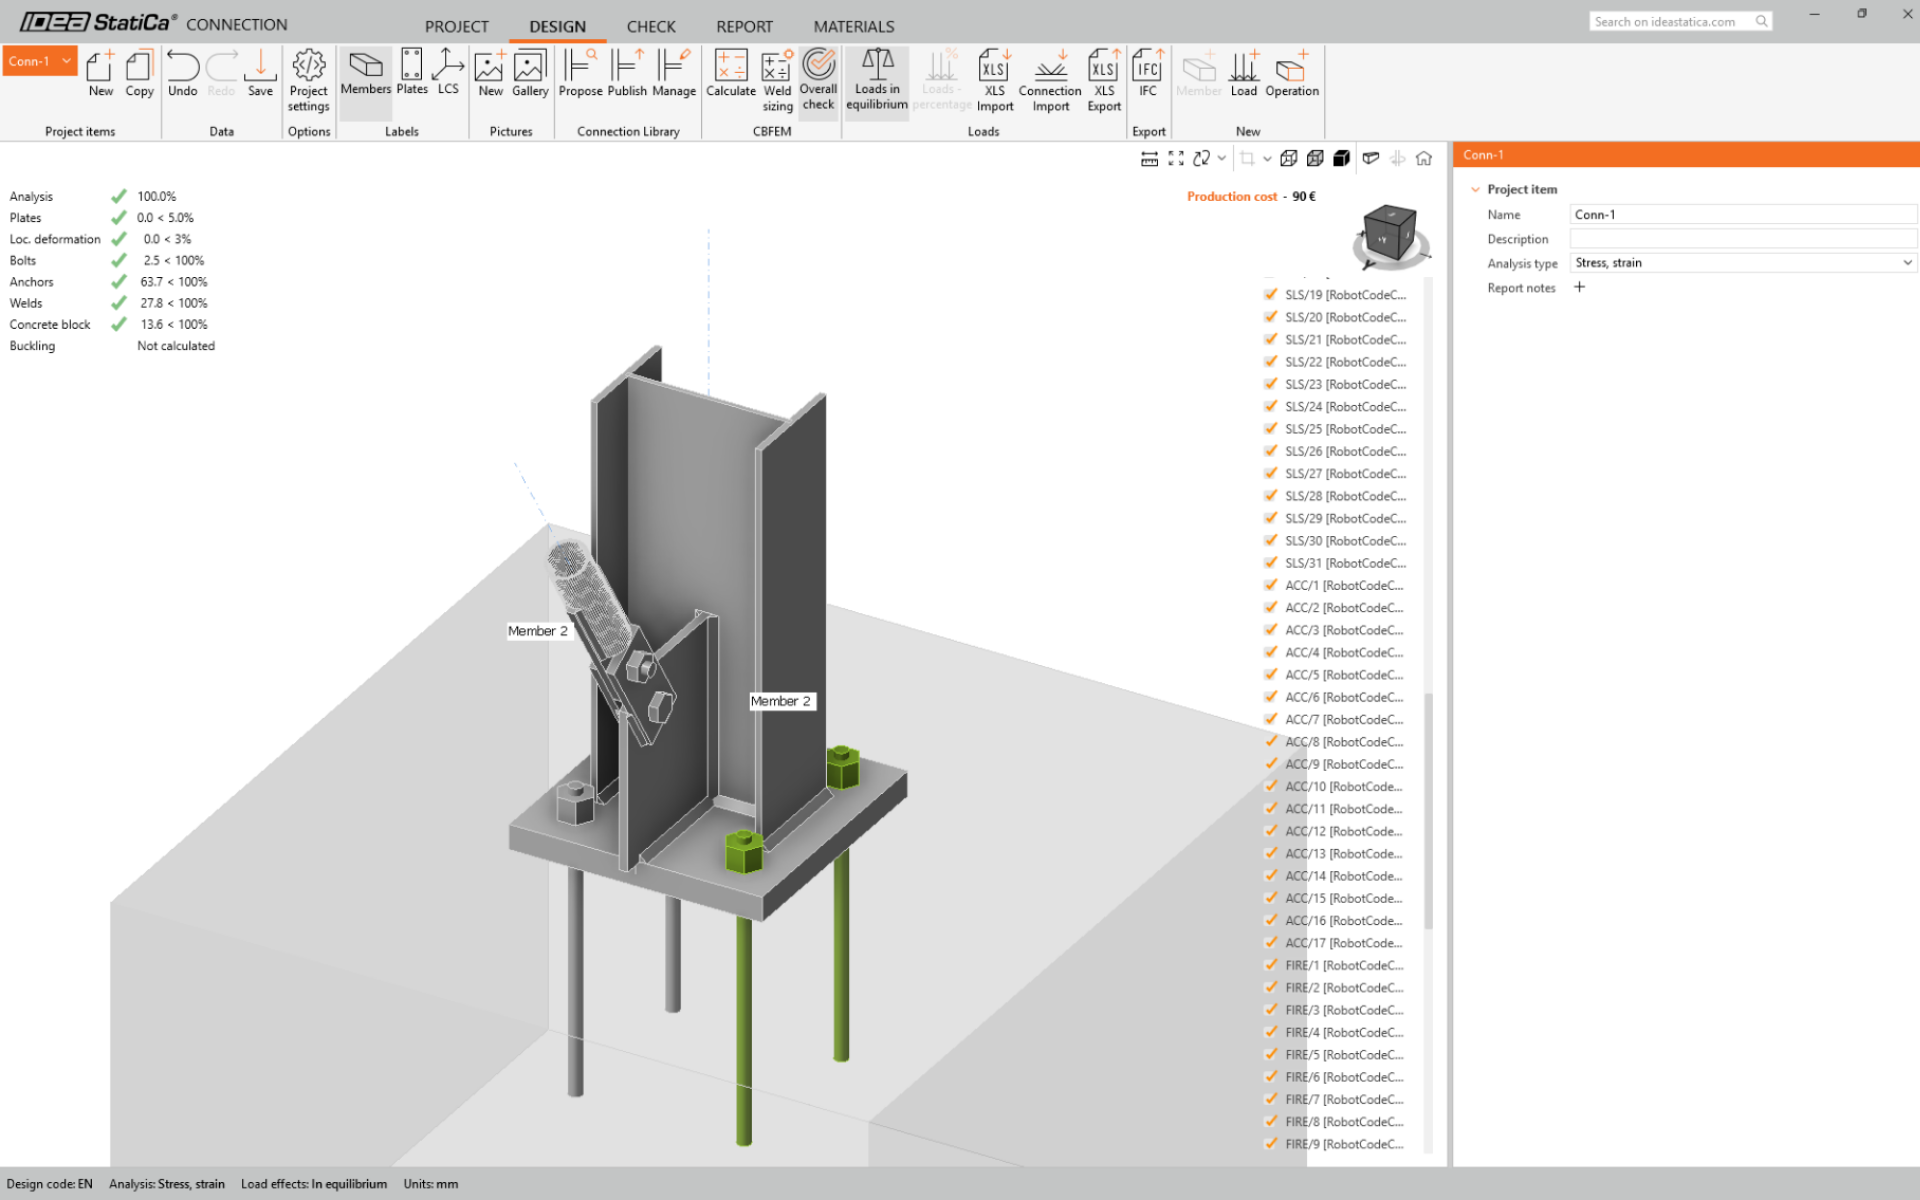1920x1200 pixels.
Task: Add report notes with plus button
Action: point(1580,287)
